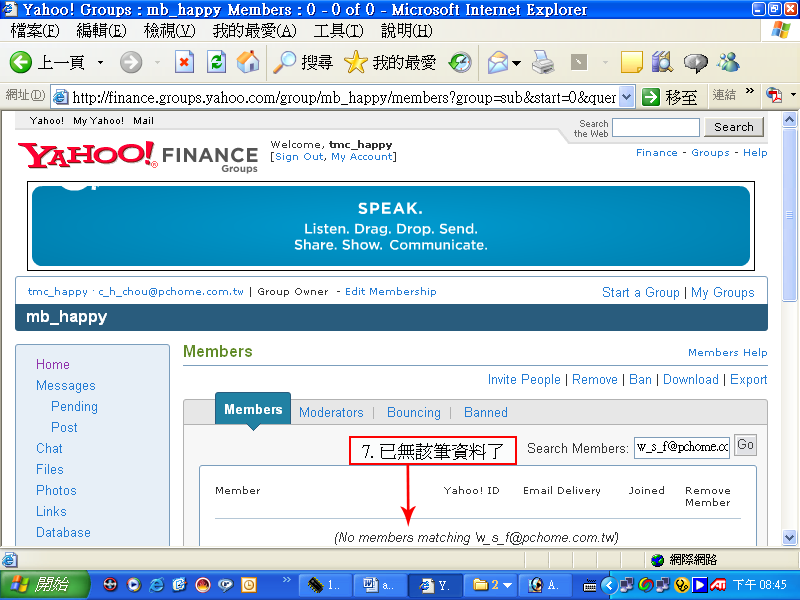Switch to the Banned tab
The height and width of the screenshot is (600, 800).
pos(486,412)
